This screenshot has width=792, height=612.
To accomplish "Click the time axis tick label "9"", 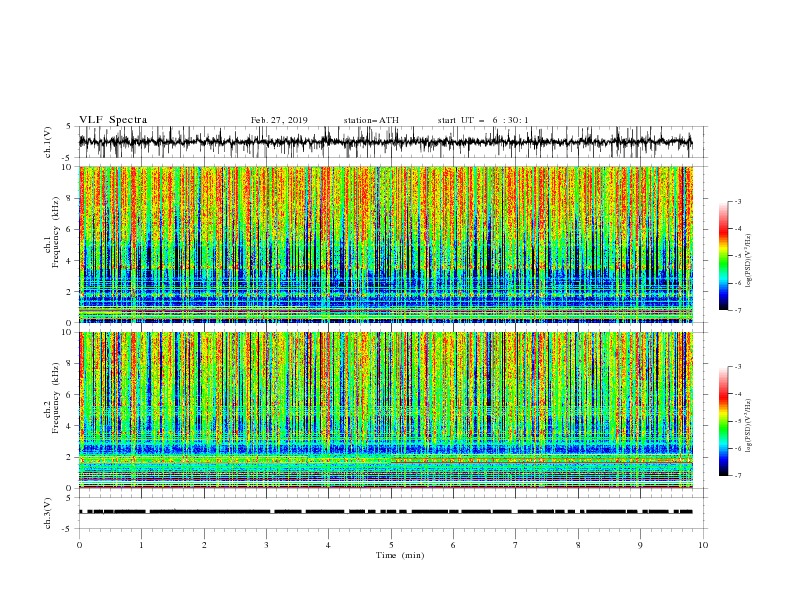I will [640, 545].
